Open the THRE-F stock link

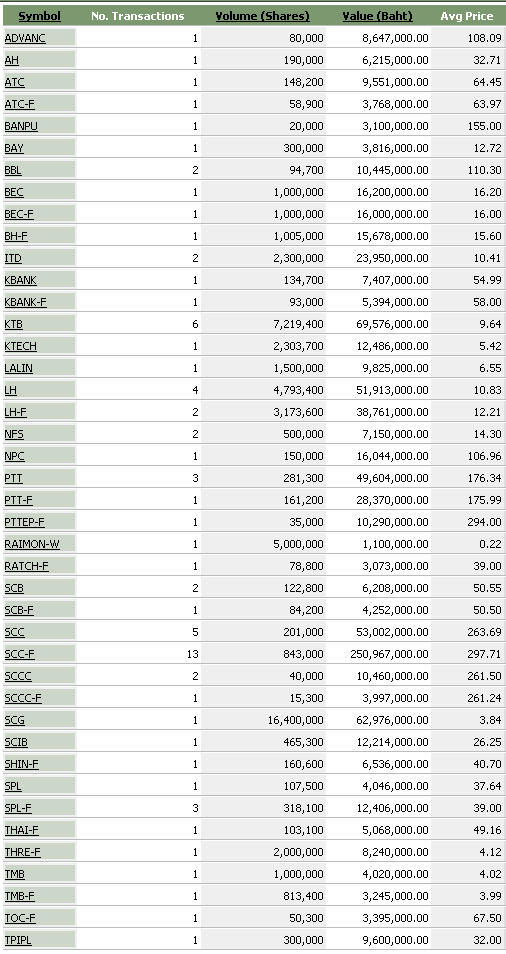23,852
